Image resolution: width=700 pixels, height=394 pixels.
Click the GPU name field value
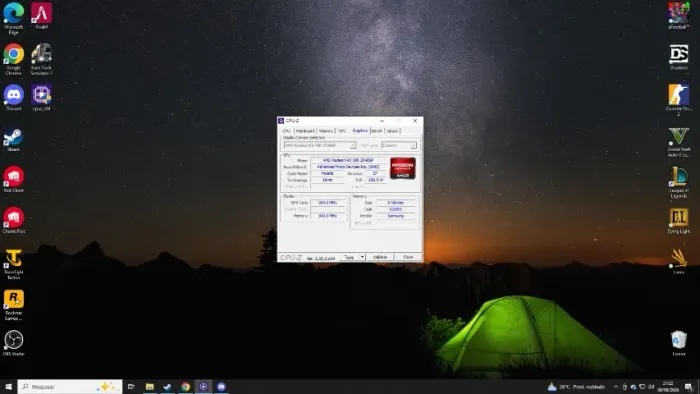tap(348, 160)
